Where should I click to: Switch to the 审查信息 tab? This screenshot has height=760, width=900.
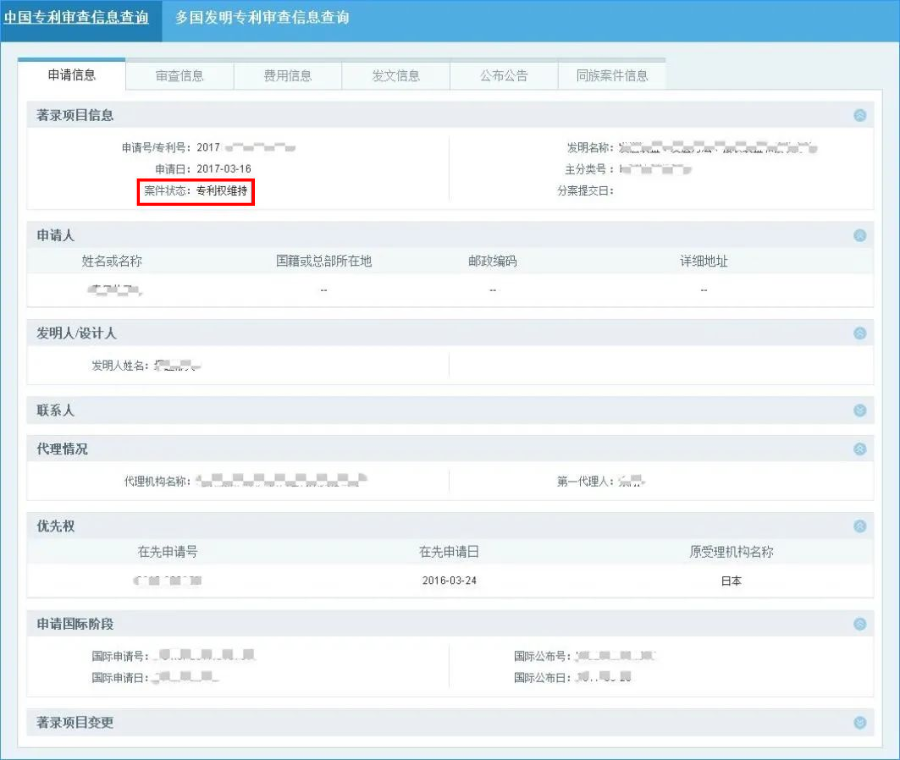[x=179, y=74]
